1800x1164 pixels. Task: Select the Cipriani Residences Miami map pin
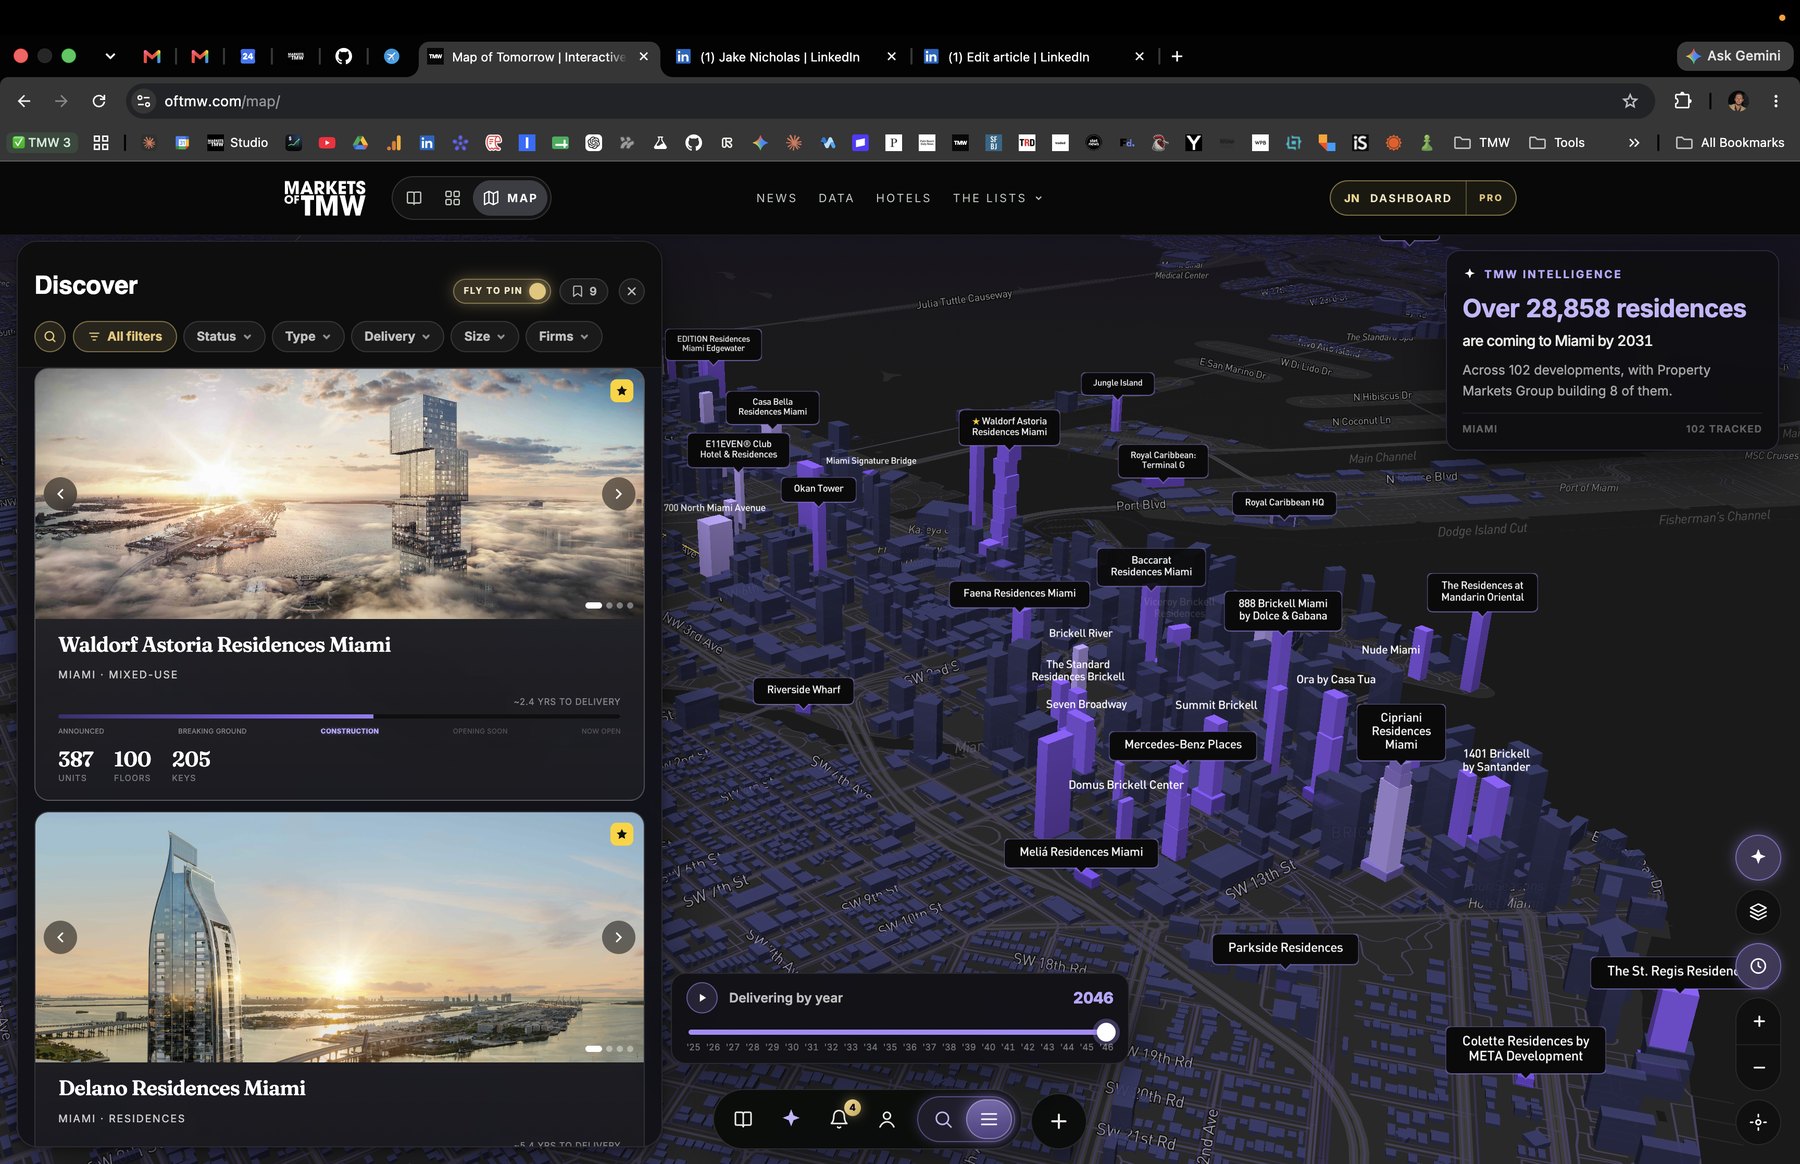pyautogui.click(x=1401, y=731)
